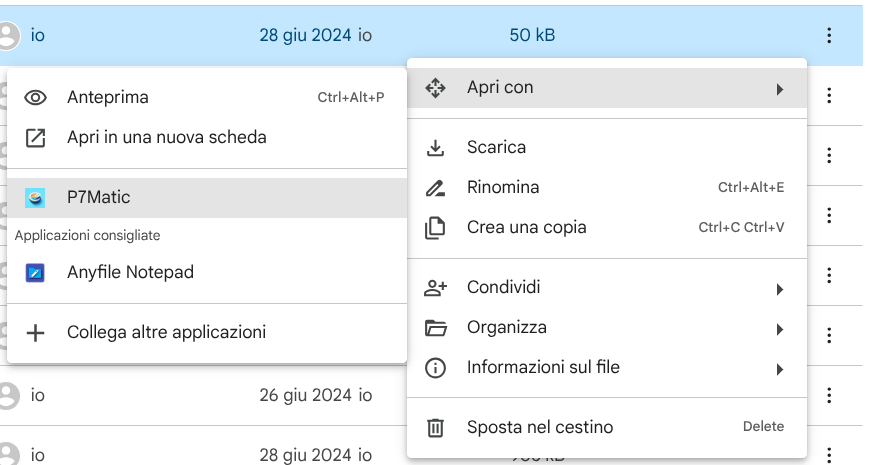Click the Anyfile Notepad app icon
The image size is (869, 465).
coord(36,272)
